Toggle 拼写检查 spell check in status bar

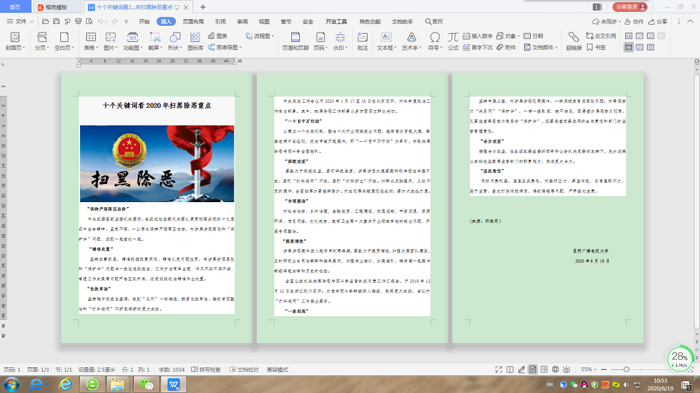pyautogui.click(x=206, y=369)
